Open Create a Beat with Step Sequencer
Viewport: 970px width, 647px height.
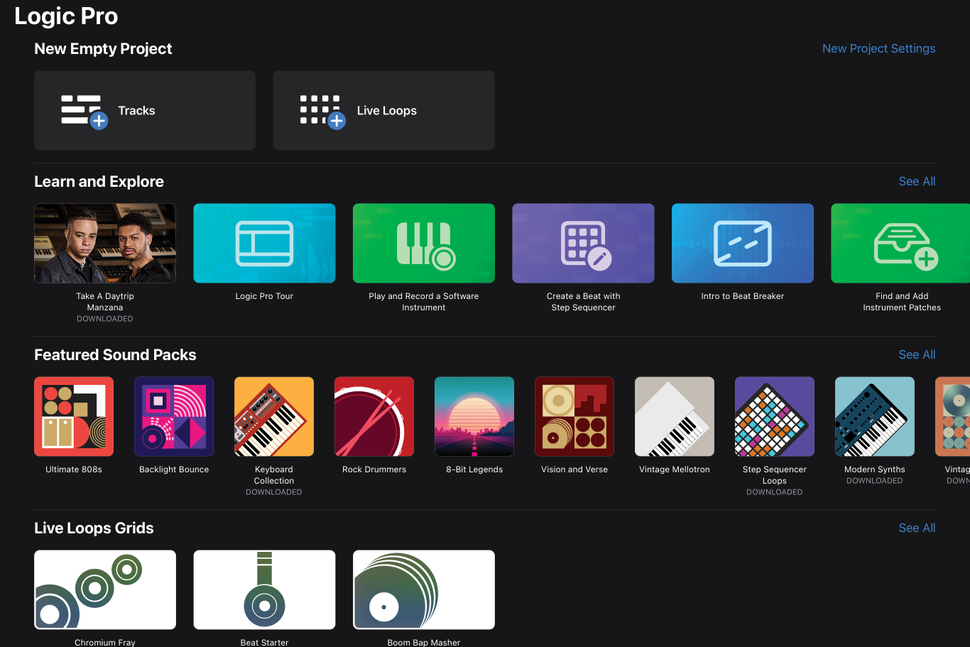(x=583, y=242)
